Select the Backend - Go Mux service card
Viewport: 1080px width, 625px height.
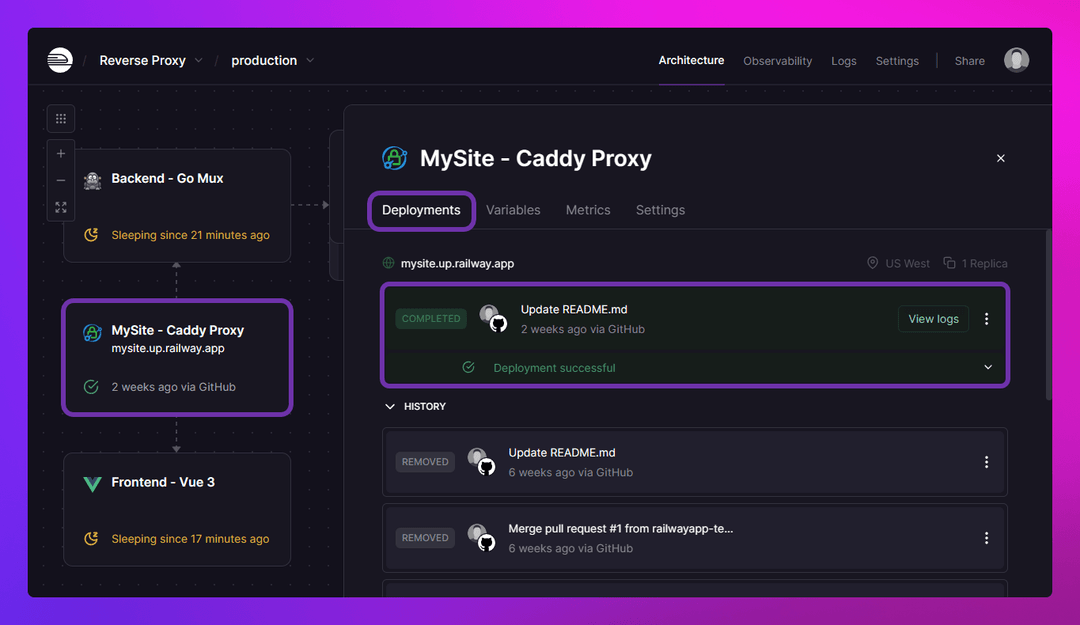[x=177, y=205]
